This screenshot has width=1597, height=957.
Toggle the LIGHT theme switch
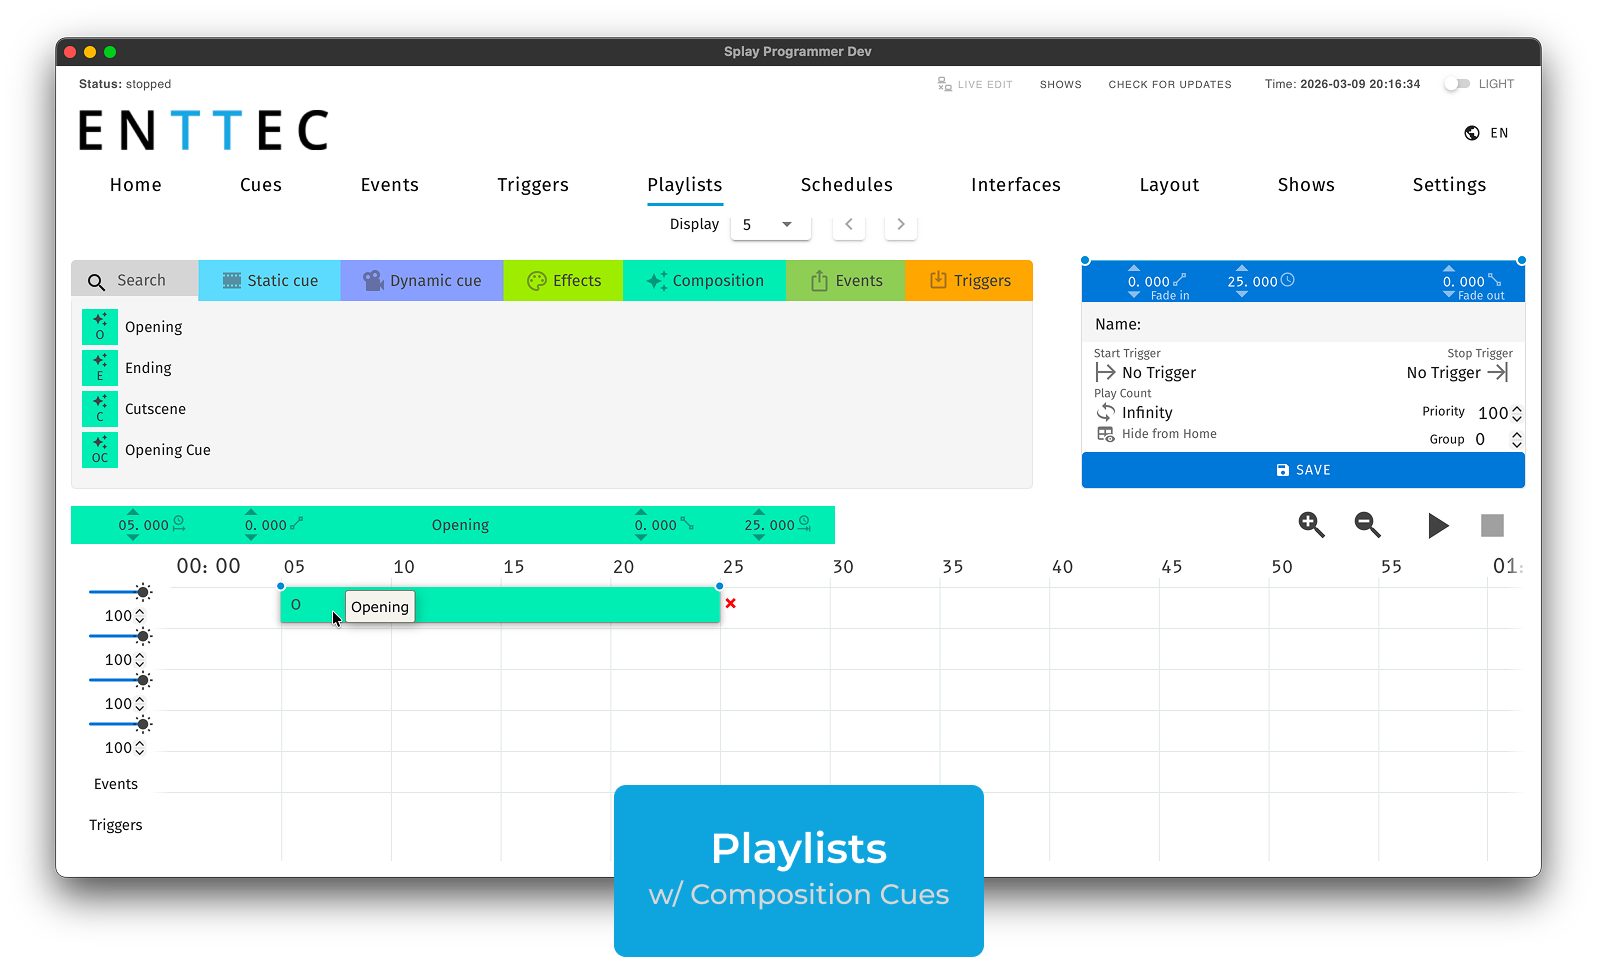[x=1457, y=84]
